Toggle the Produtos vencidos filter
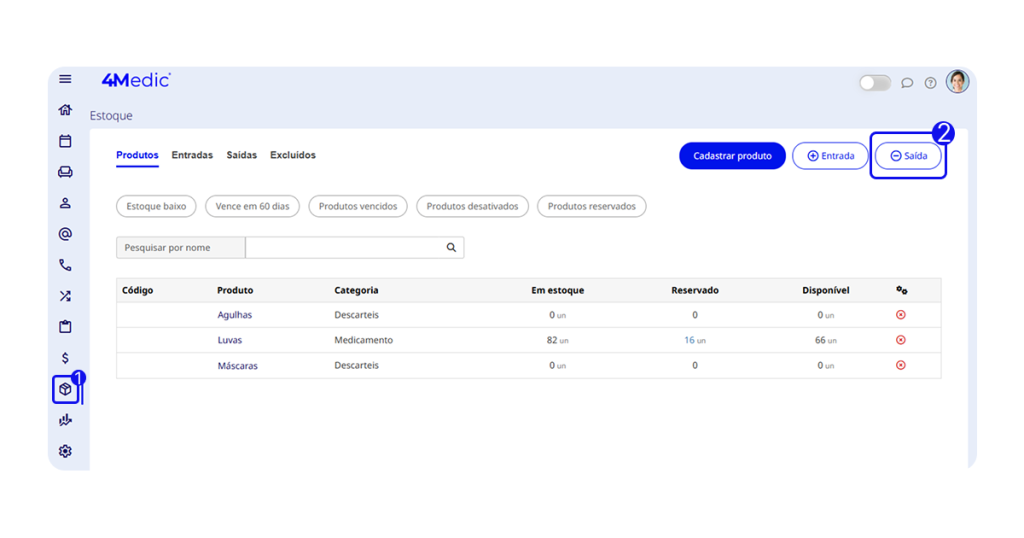The width and height of the screenshot is (1024, 538). pyautogui.click(x=358, y=206)
